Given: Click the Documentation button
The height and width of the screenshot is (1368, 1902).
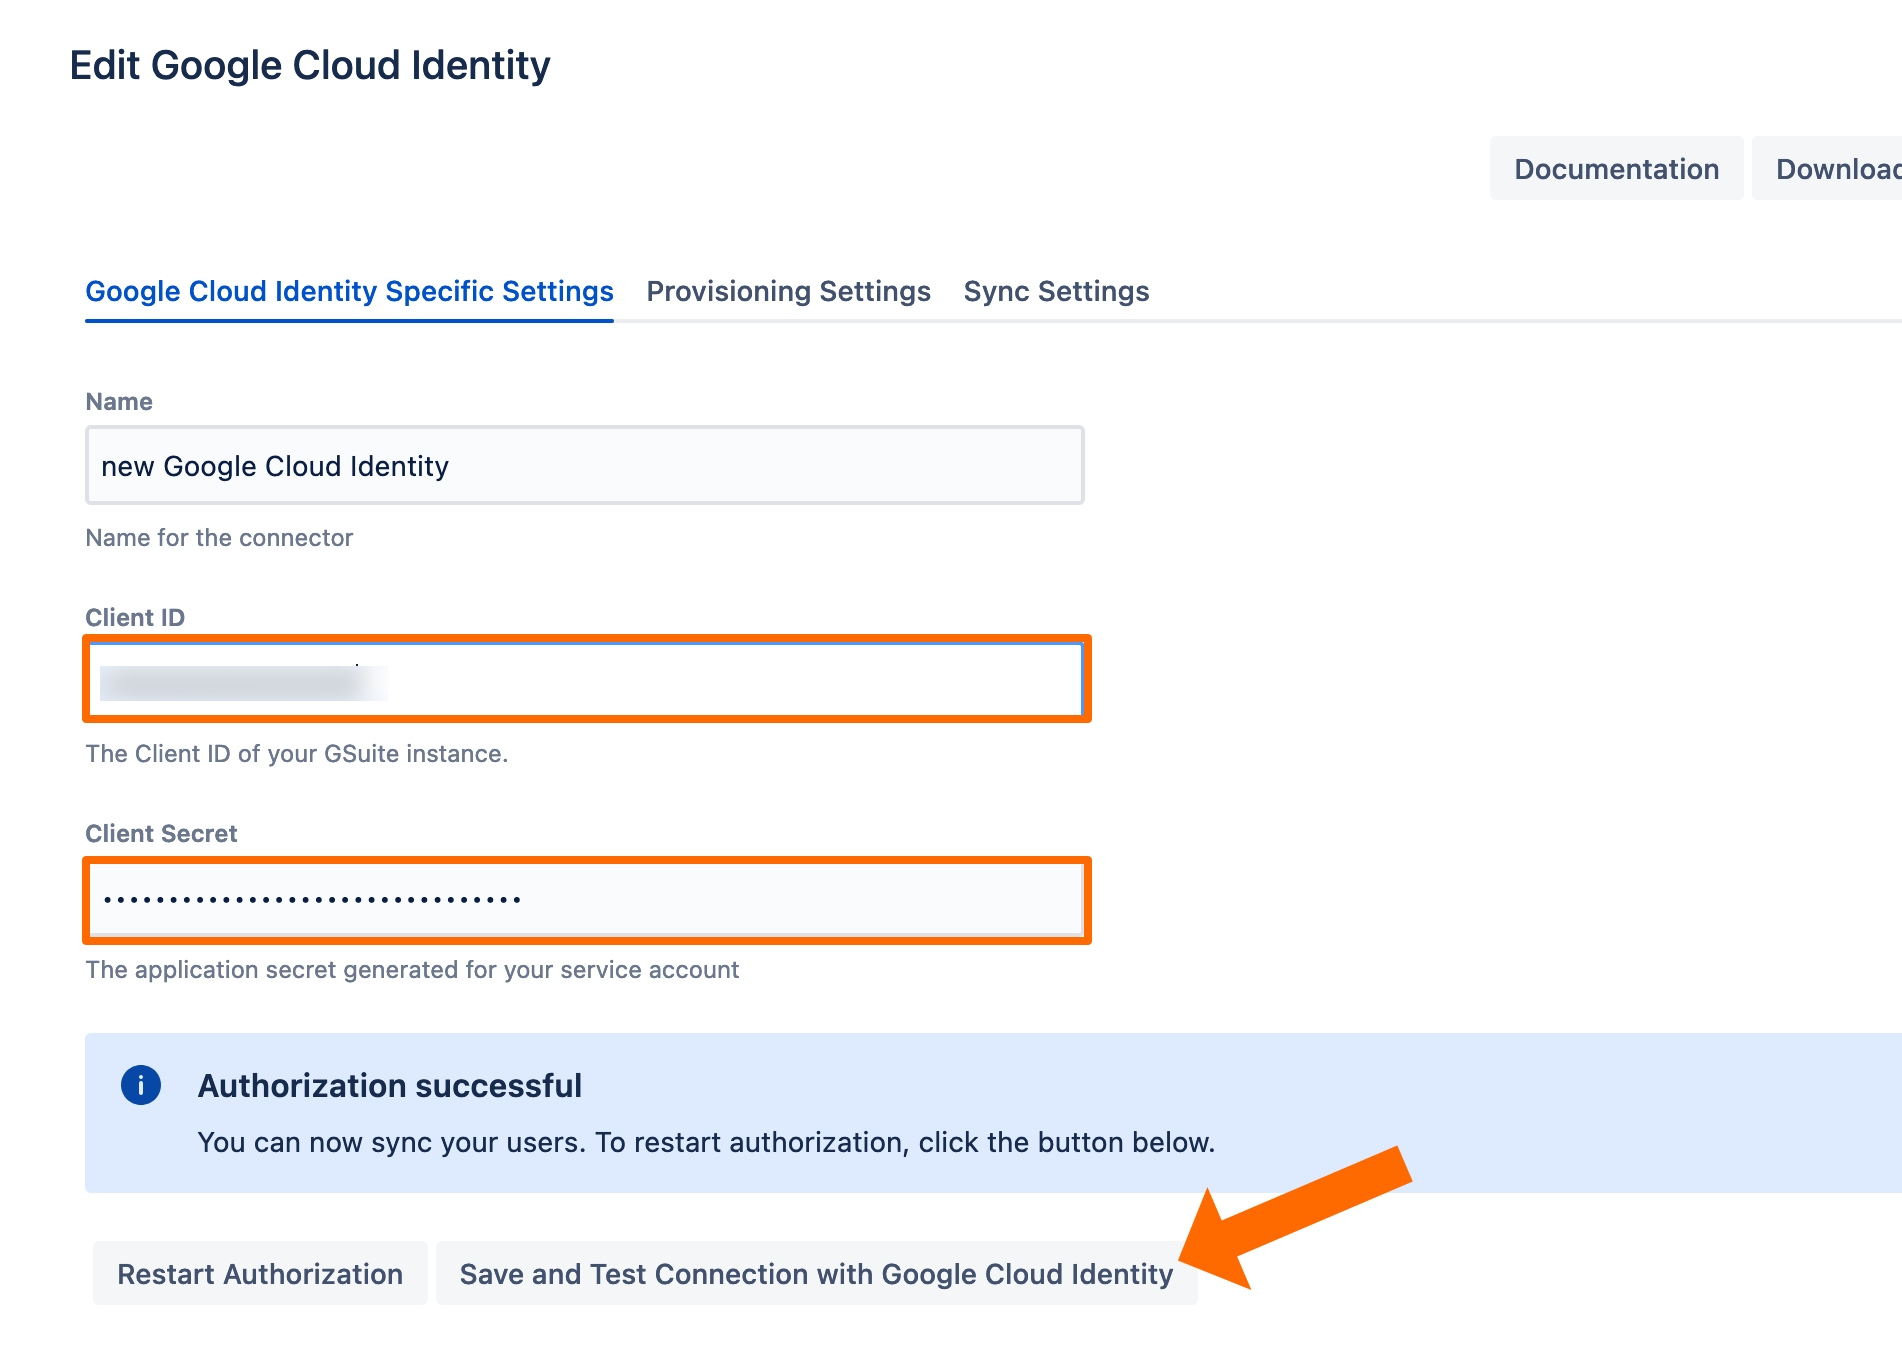Looking at the screenshot, I should (1616, 169).
